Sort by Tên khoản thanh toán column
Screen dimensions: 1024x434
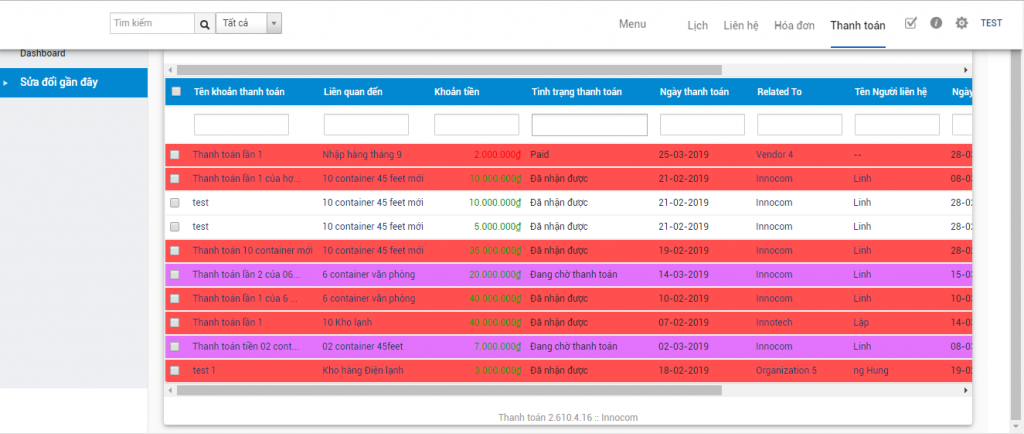coord(239,92)
